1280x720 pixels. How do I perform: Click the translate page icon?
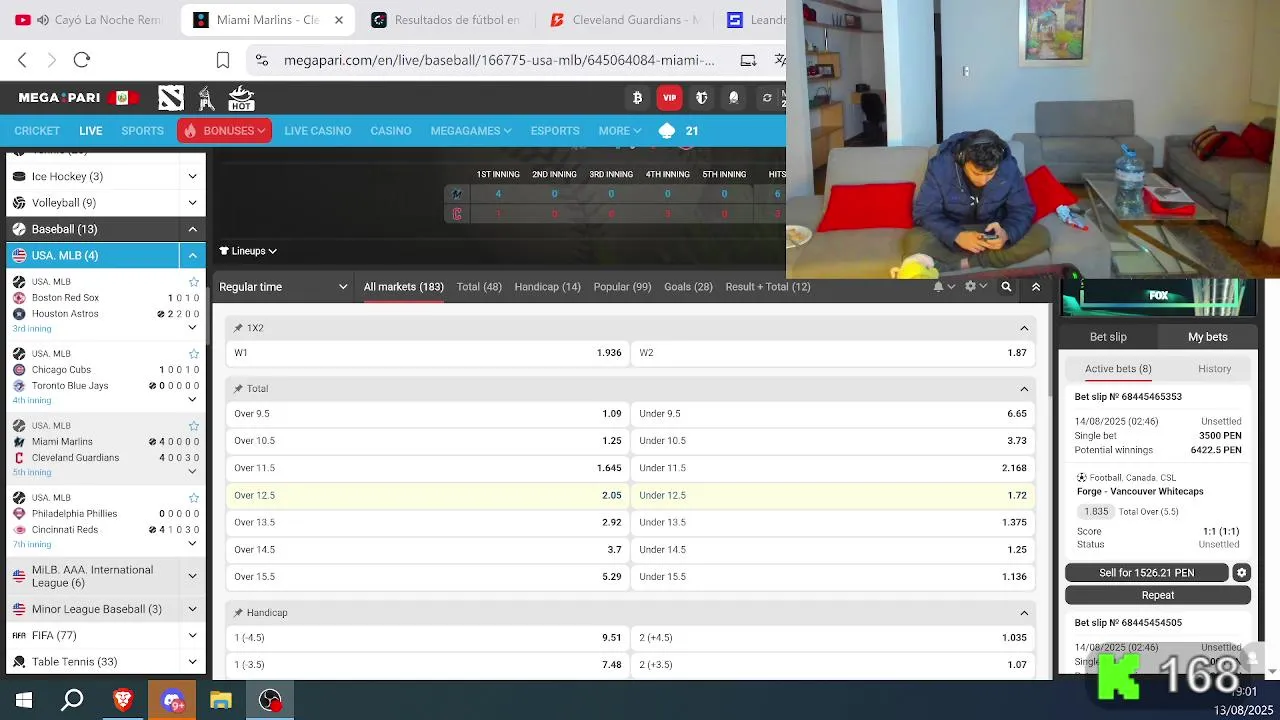779,60
